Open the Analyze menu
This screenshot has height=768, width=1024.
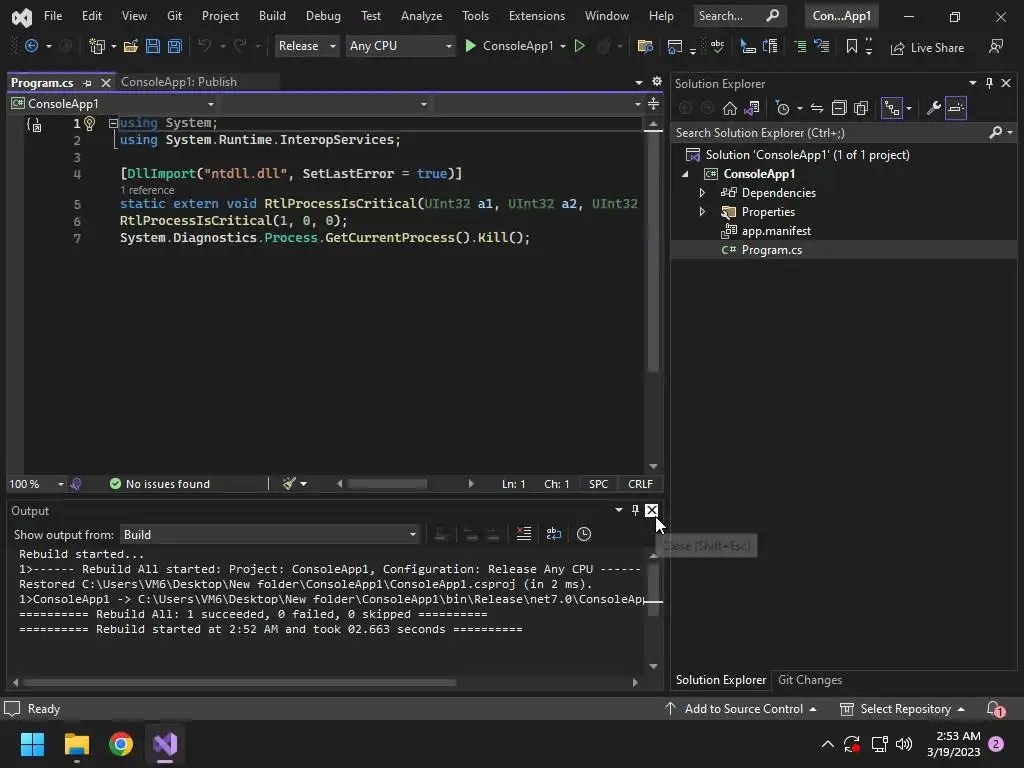[x=421, y=16]
